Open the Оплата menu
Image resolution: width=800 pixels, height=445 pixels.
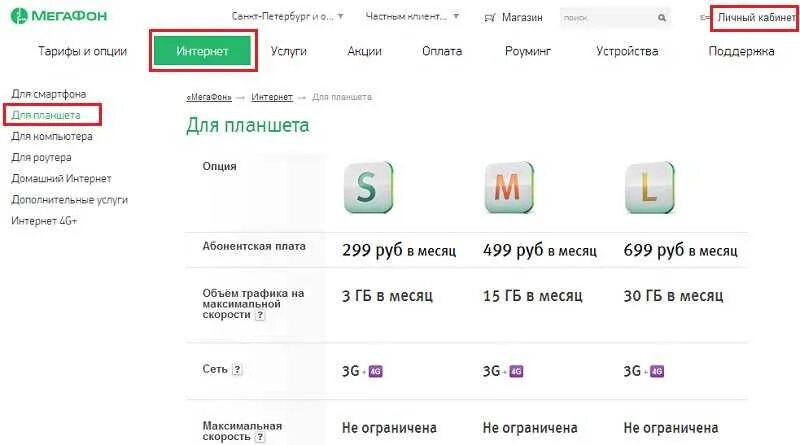click(442, 51)
